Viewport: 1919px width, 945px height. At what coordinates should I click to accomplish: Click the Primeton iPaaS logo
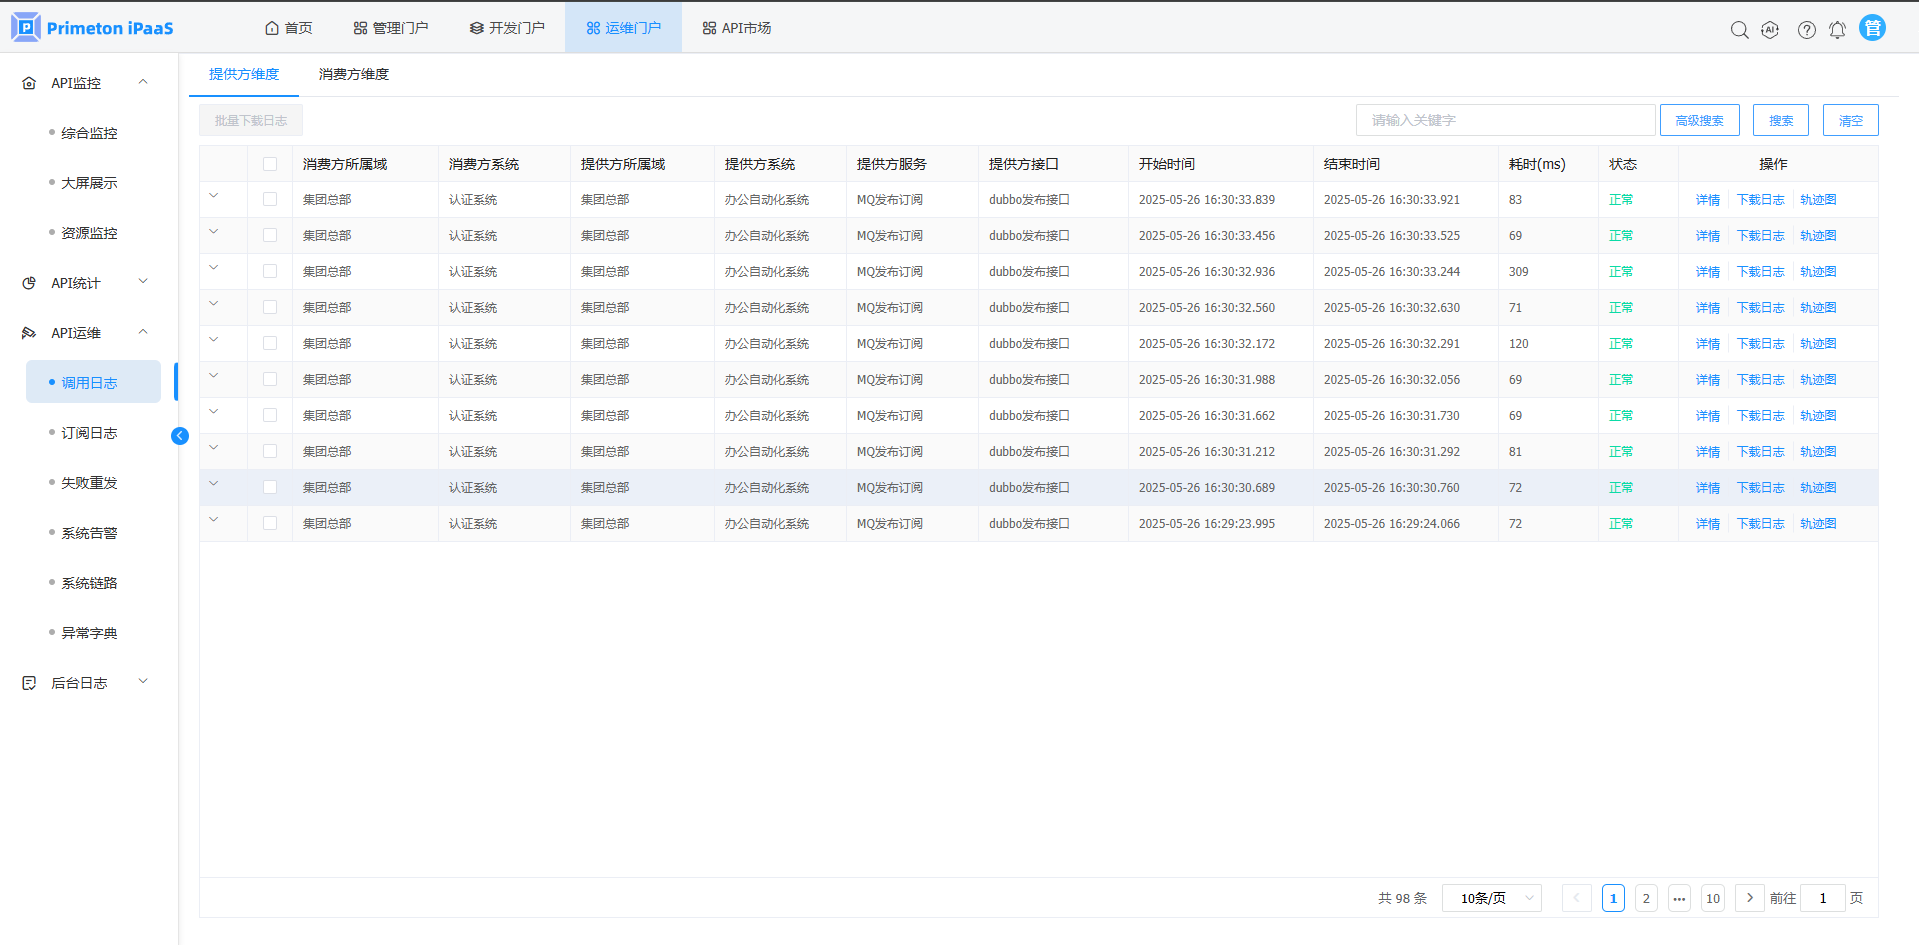point(92,28)
